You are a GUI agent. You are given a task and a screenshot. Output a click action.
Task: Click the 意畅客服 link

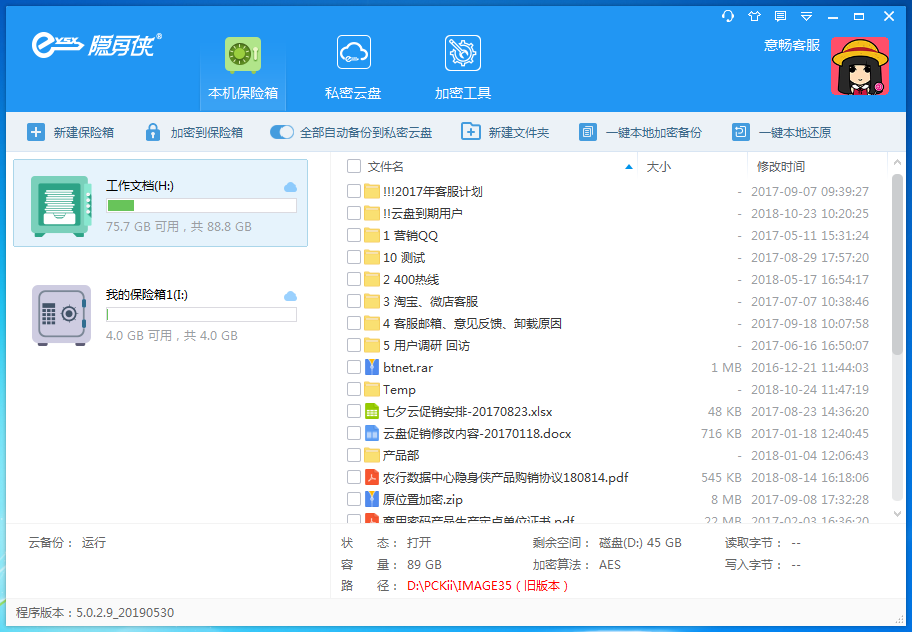point(791,44)
